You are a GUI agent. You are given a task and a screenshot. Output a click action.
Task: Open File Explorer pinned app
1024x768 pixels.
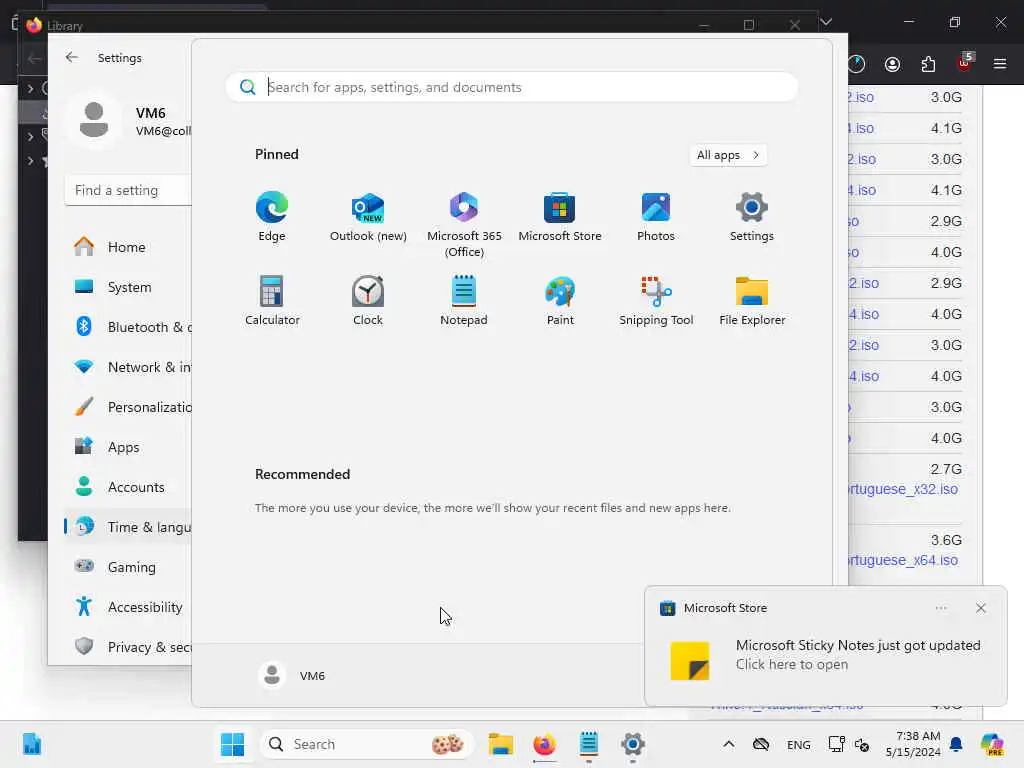click(x=752, y=300)
